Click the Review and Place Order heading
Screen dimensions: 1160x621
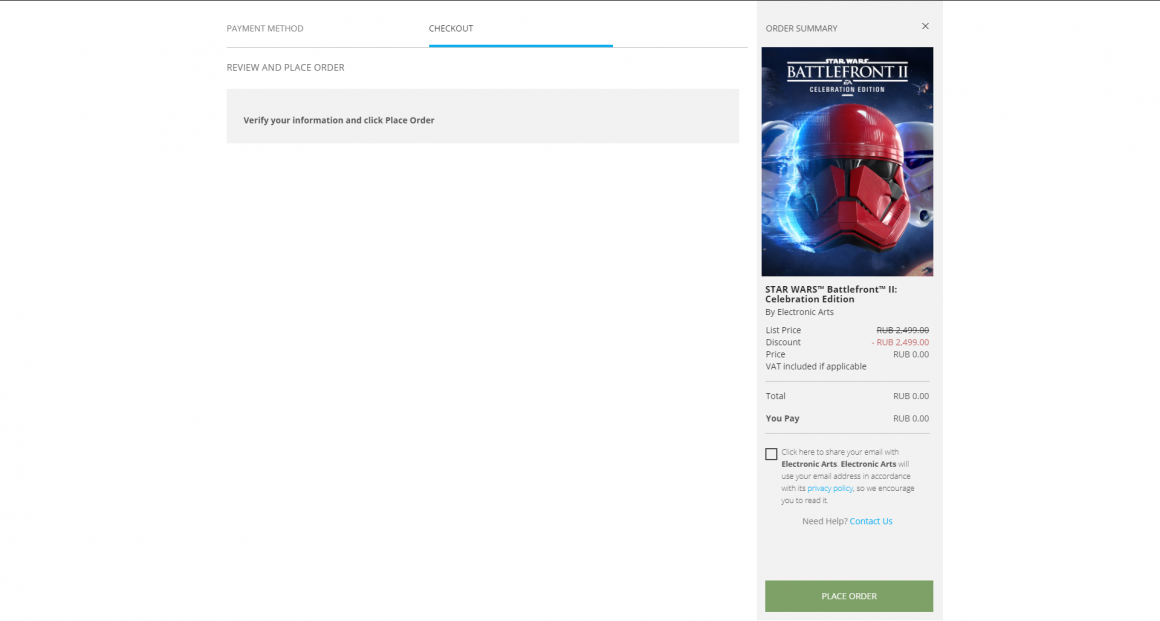coord(285,68)
